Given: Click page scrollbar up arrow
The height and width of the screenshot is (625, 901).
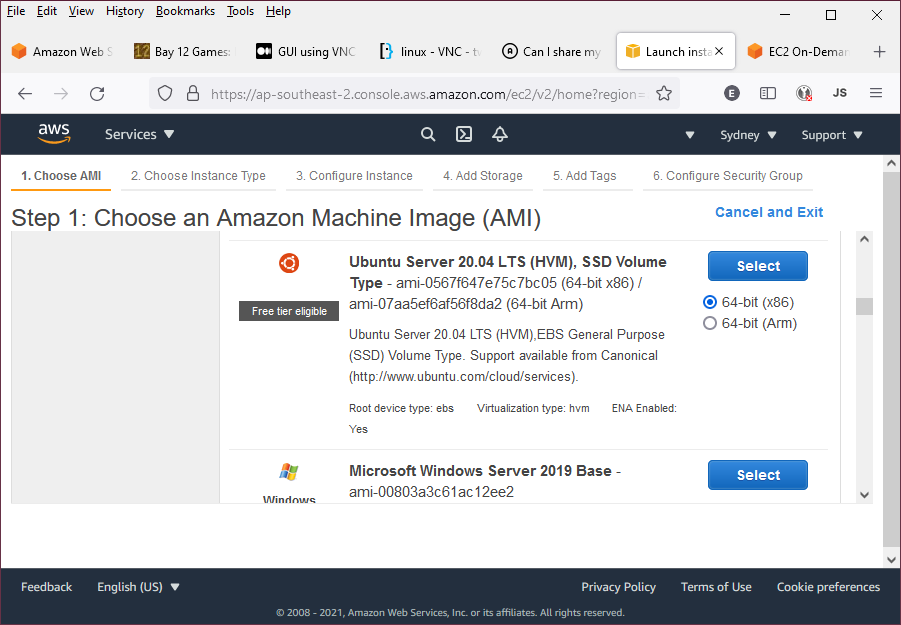Looking at the screenshot, I should [891, 163].
